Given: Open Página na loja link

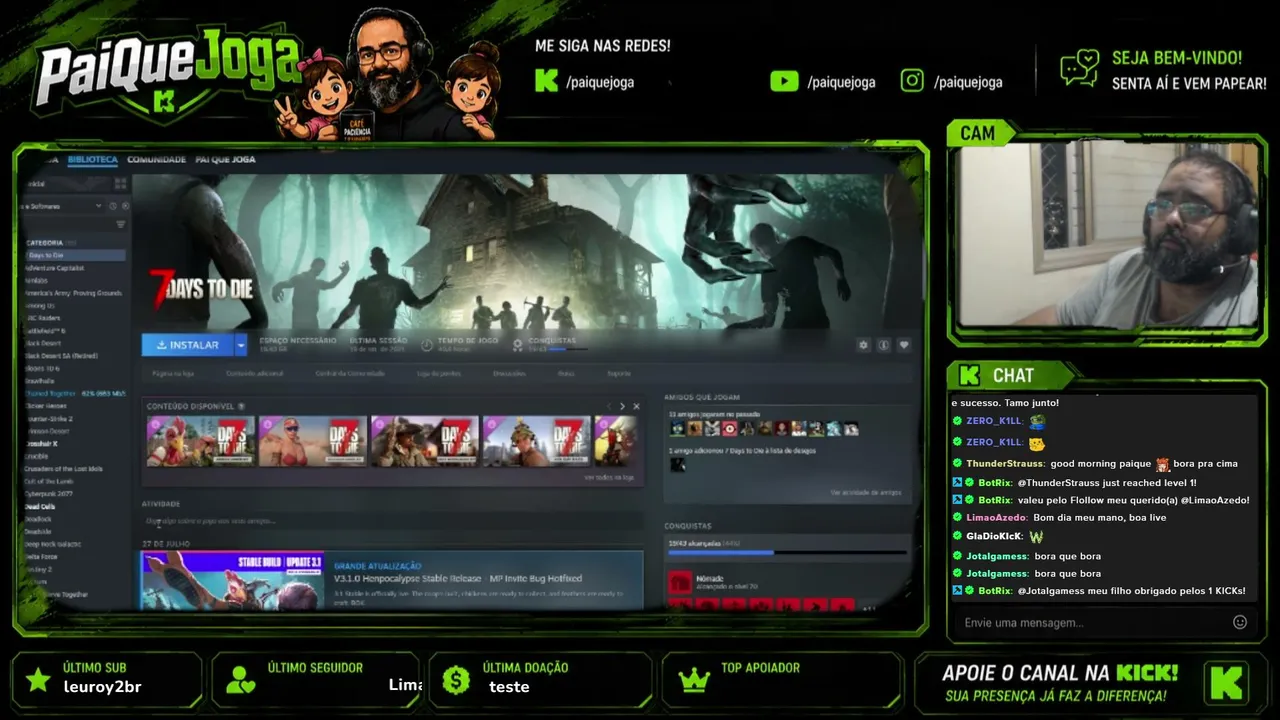Looking at the screenshot, I should (x=173, y=374).
